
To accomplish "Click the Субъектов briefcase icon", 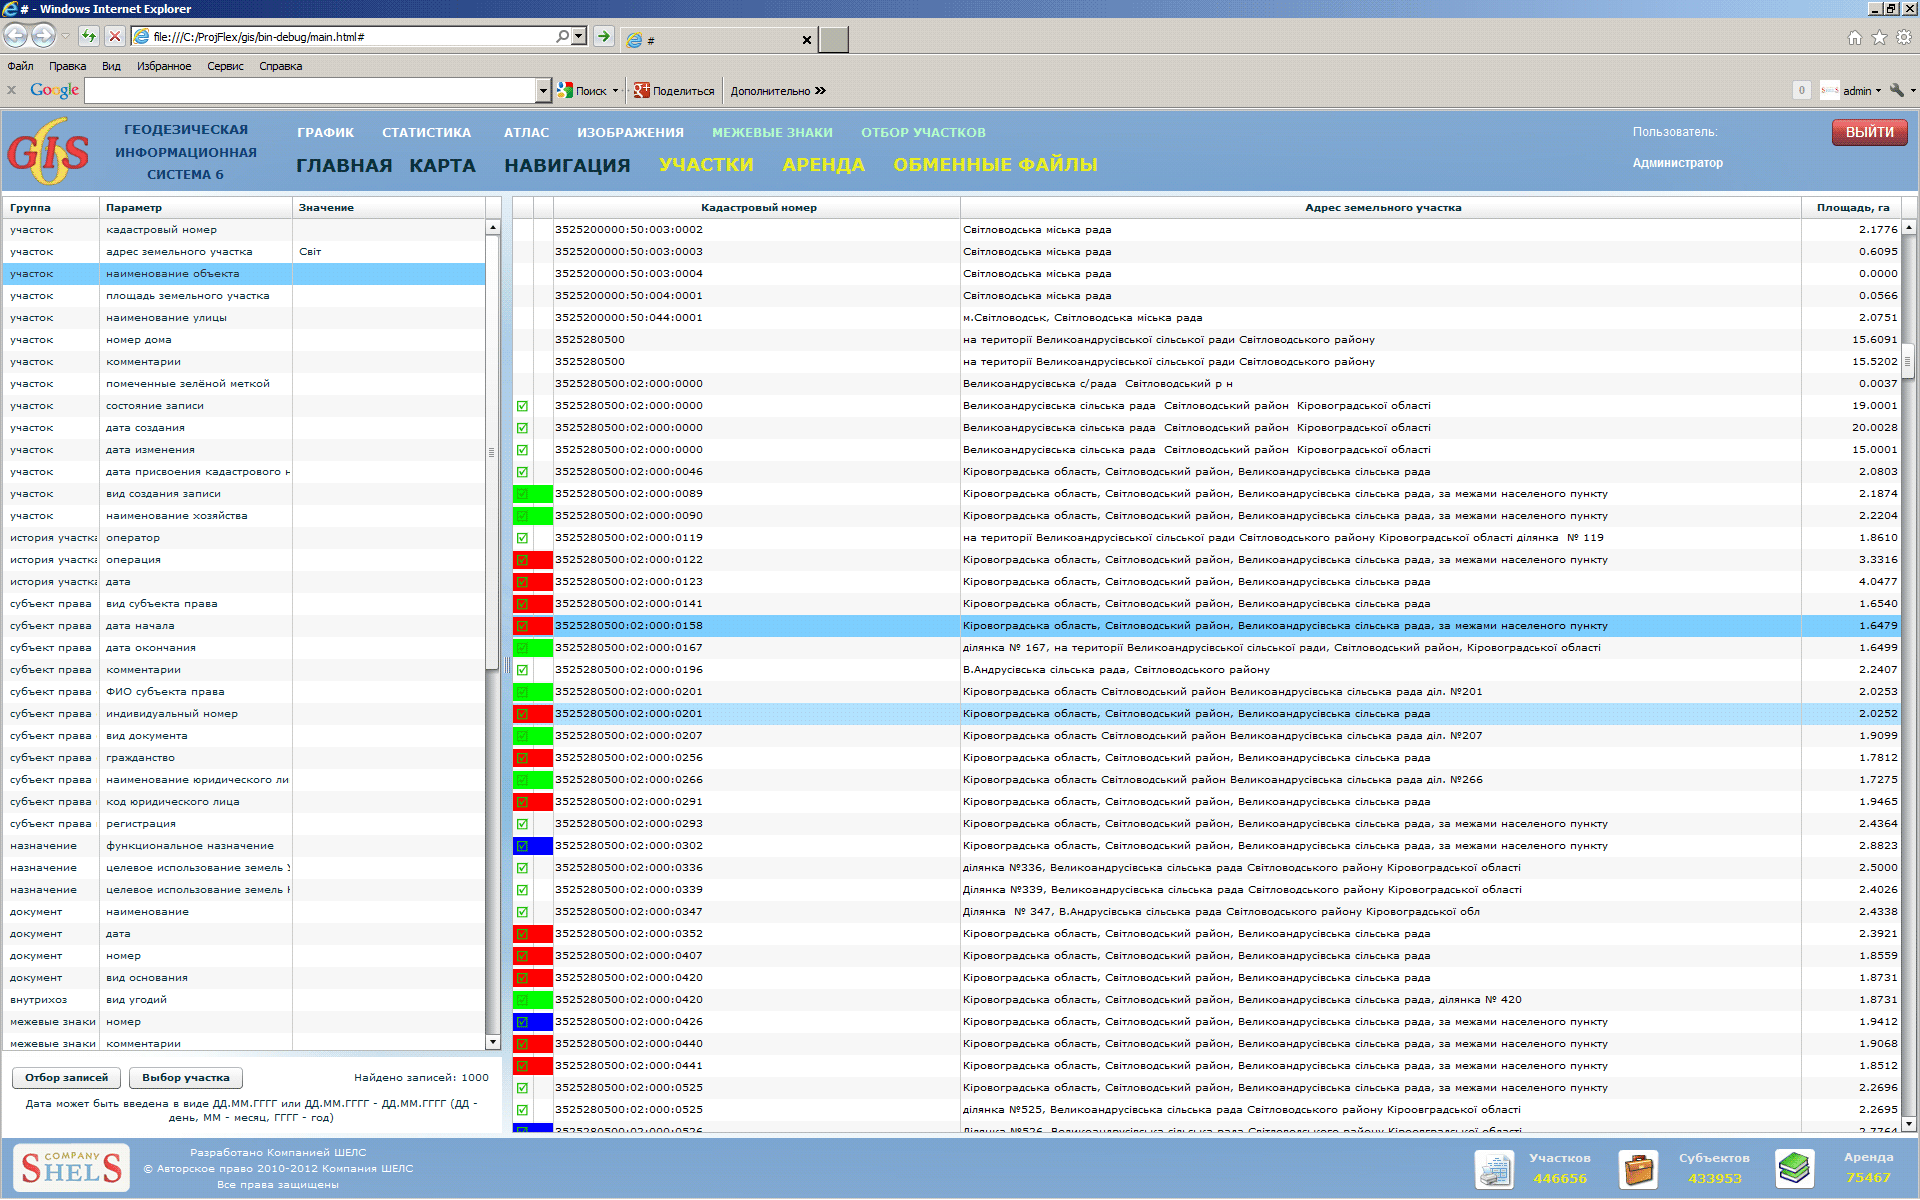I will [x=1639, y=1168].
